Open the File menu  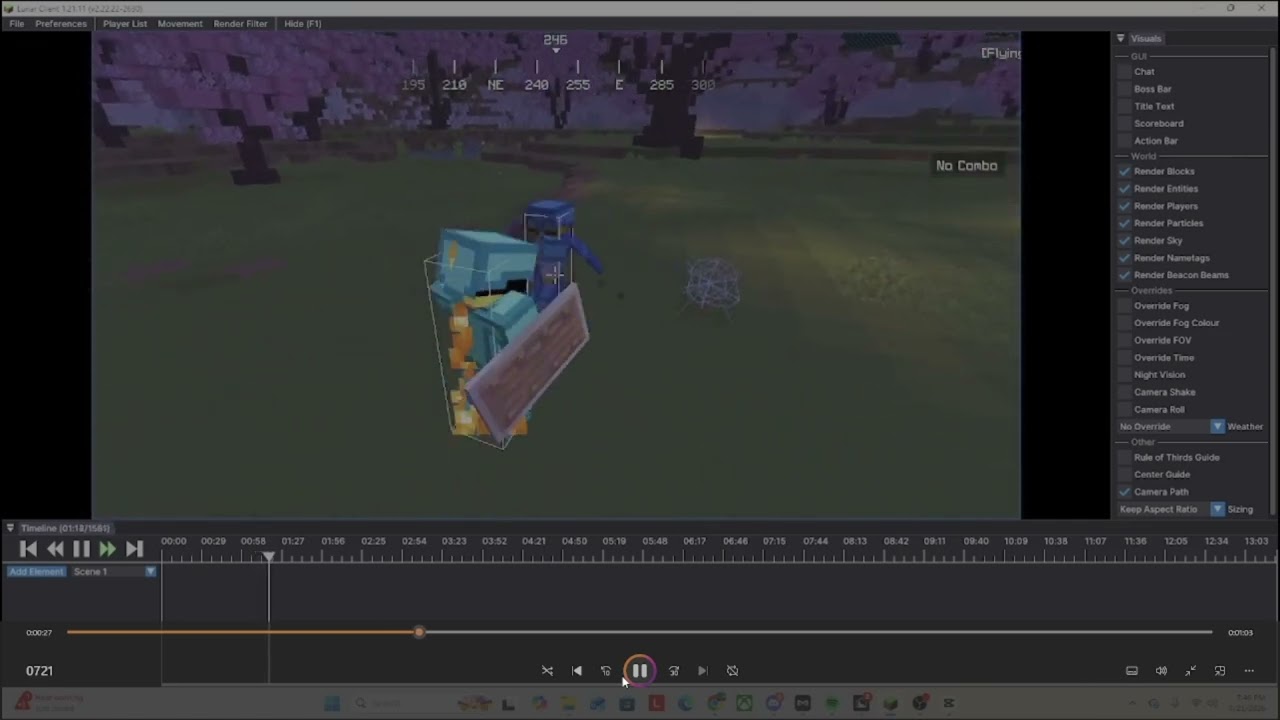click(x=17, y=24)
